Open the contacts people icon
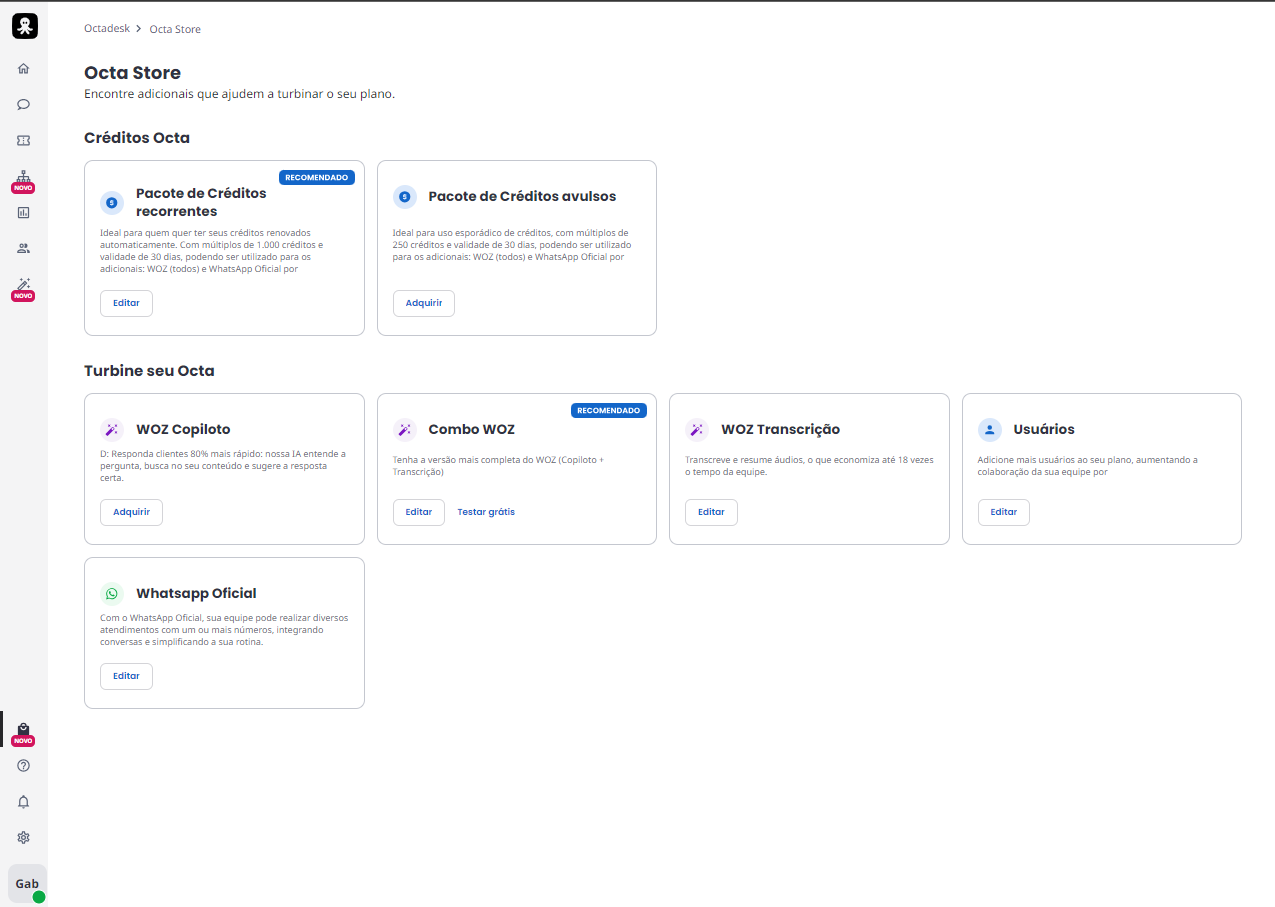 point(24,248)
